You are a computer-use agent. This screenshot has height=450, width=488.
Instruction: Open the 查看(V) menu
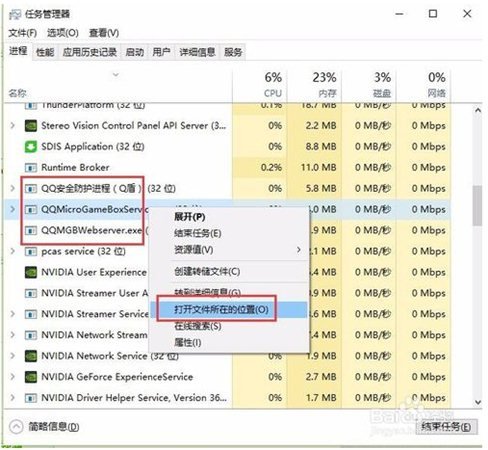(x=104, y=33)
